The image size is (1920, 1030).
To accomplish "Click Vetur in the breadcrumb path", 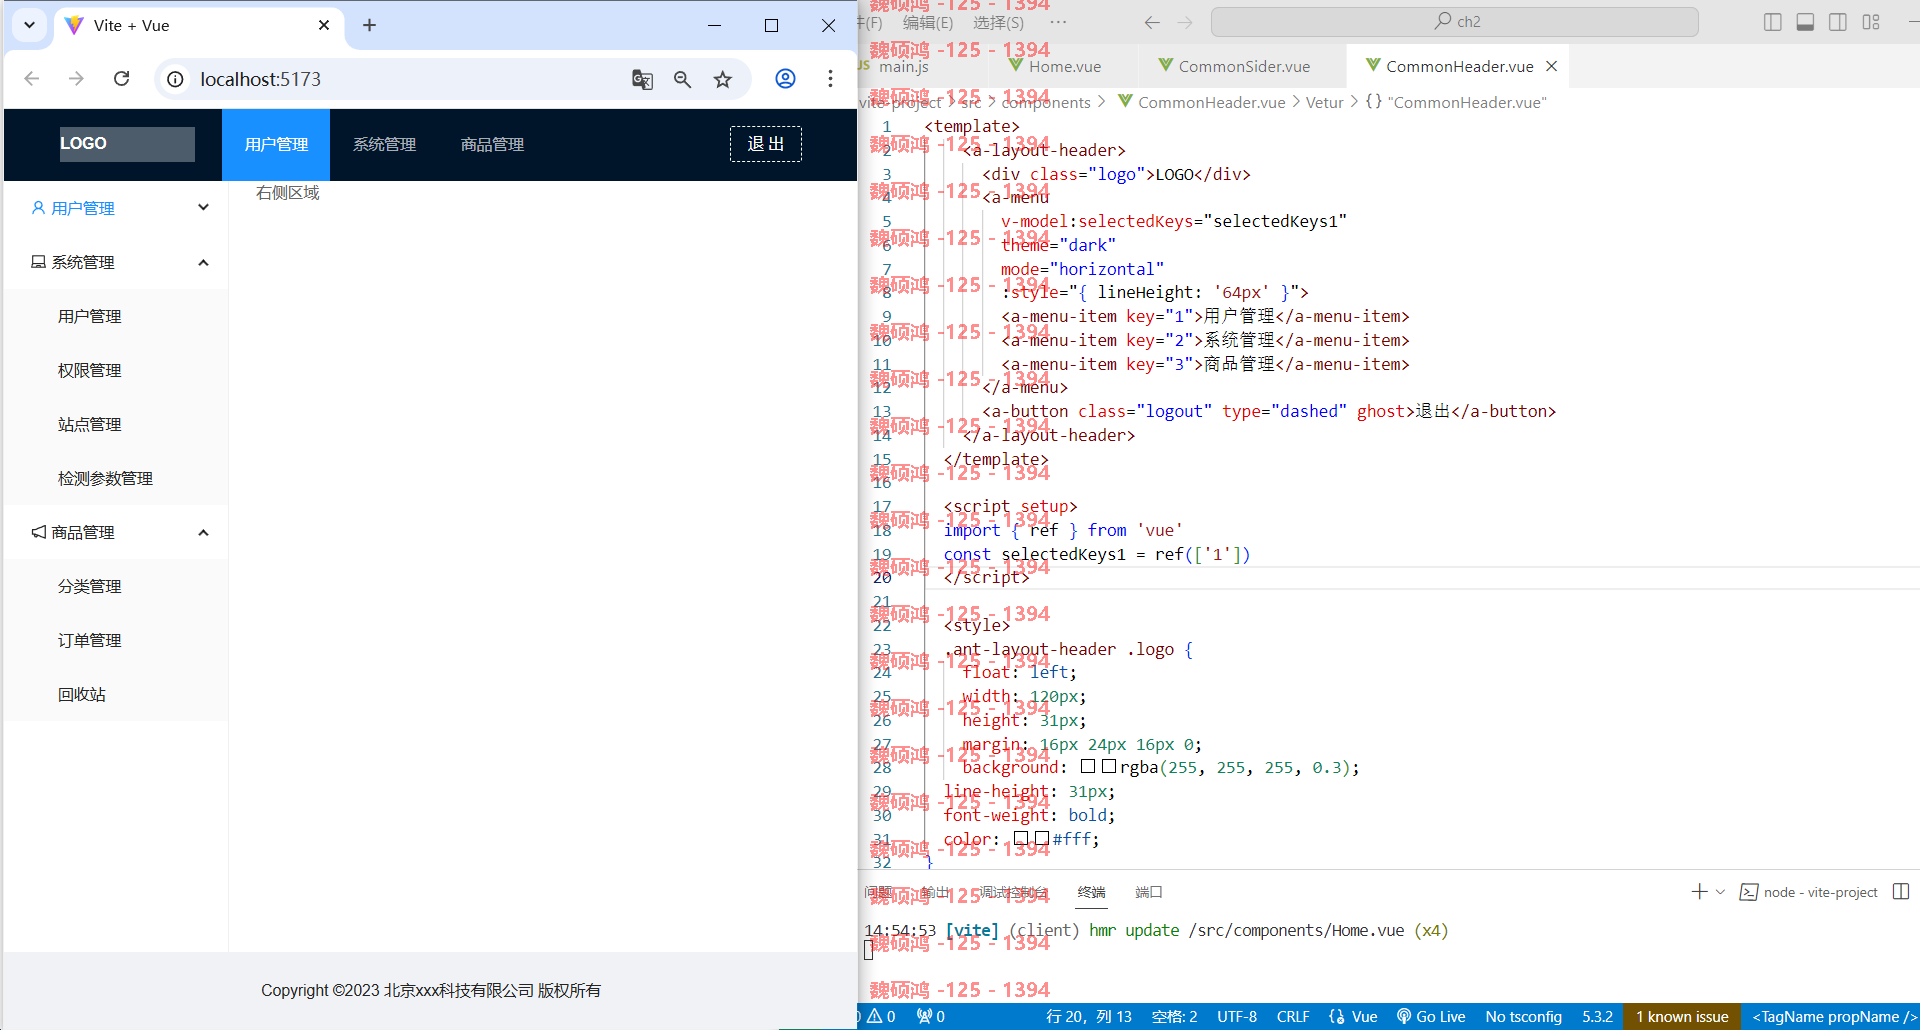I will click(1324, 102).
